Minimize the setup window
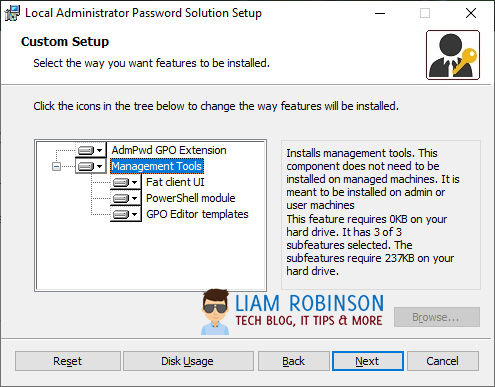 (380, 13)
